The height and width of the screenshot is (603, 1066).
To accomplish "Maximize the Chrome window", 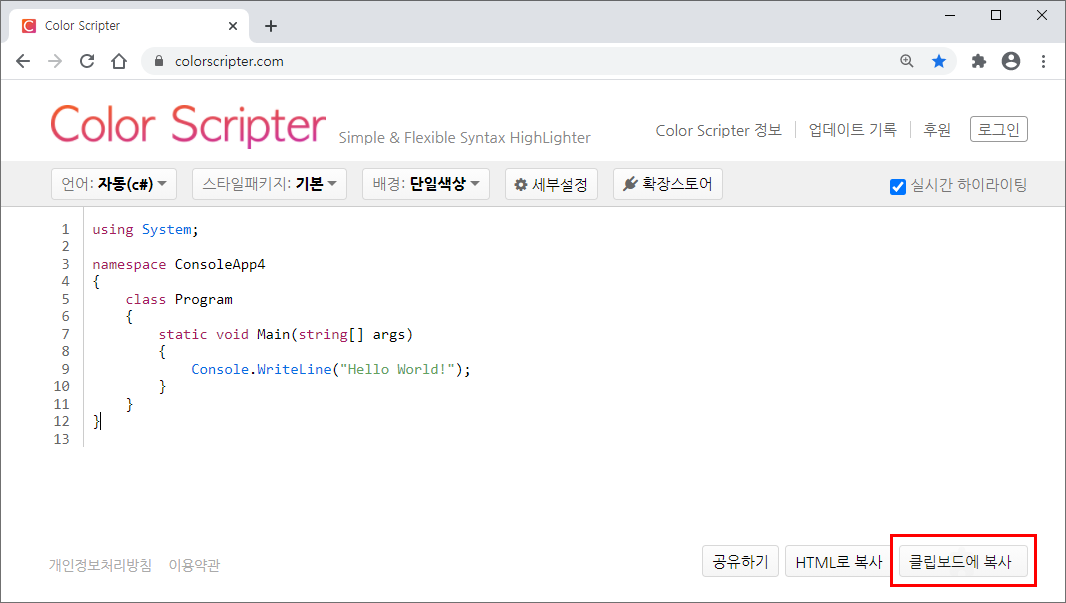I will [996, 16].
